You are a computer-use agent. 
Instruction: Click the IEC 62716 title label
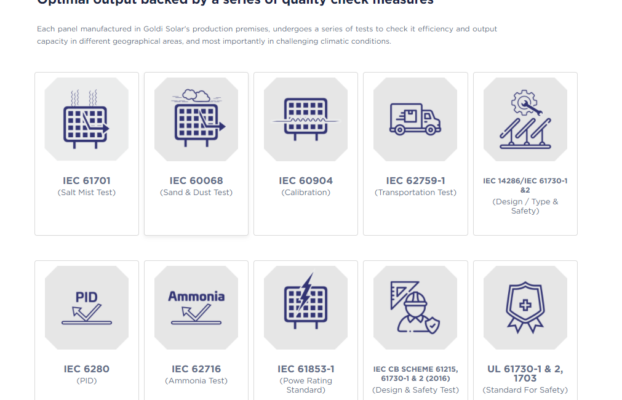[196, 368]
